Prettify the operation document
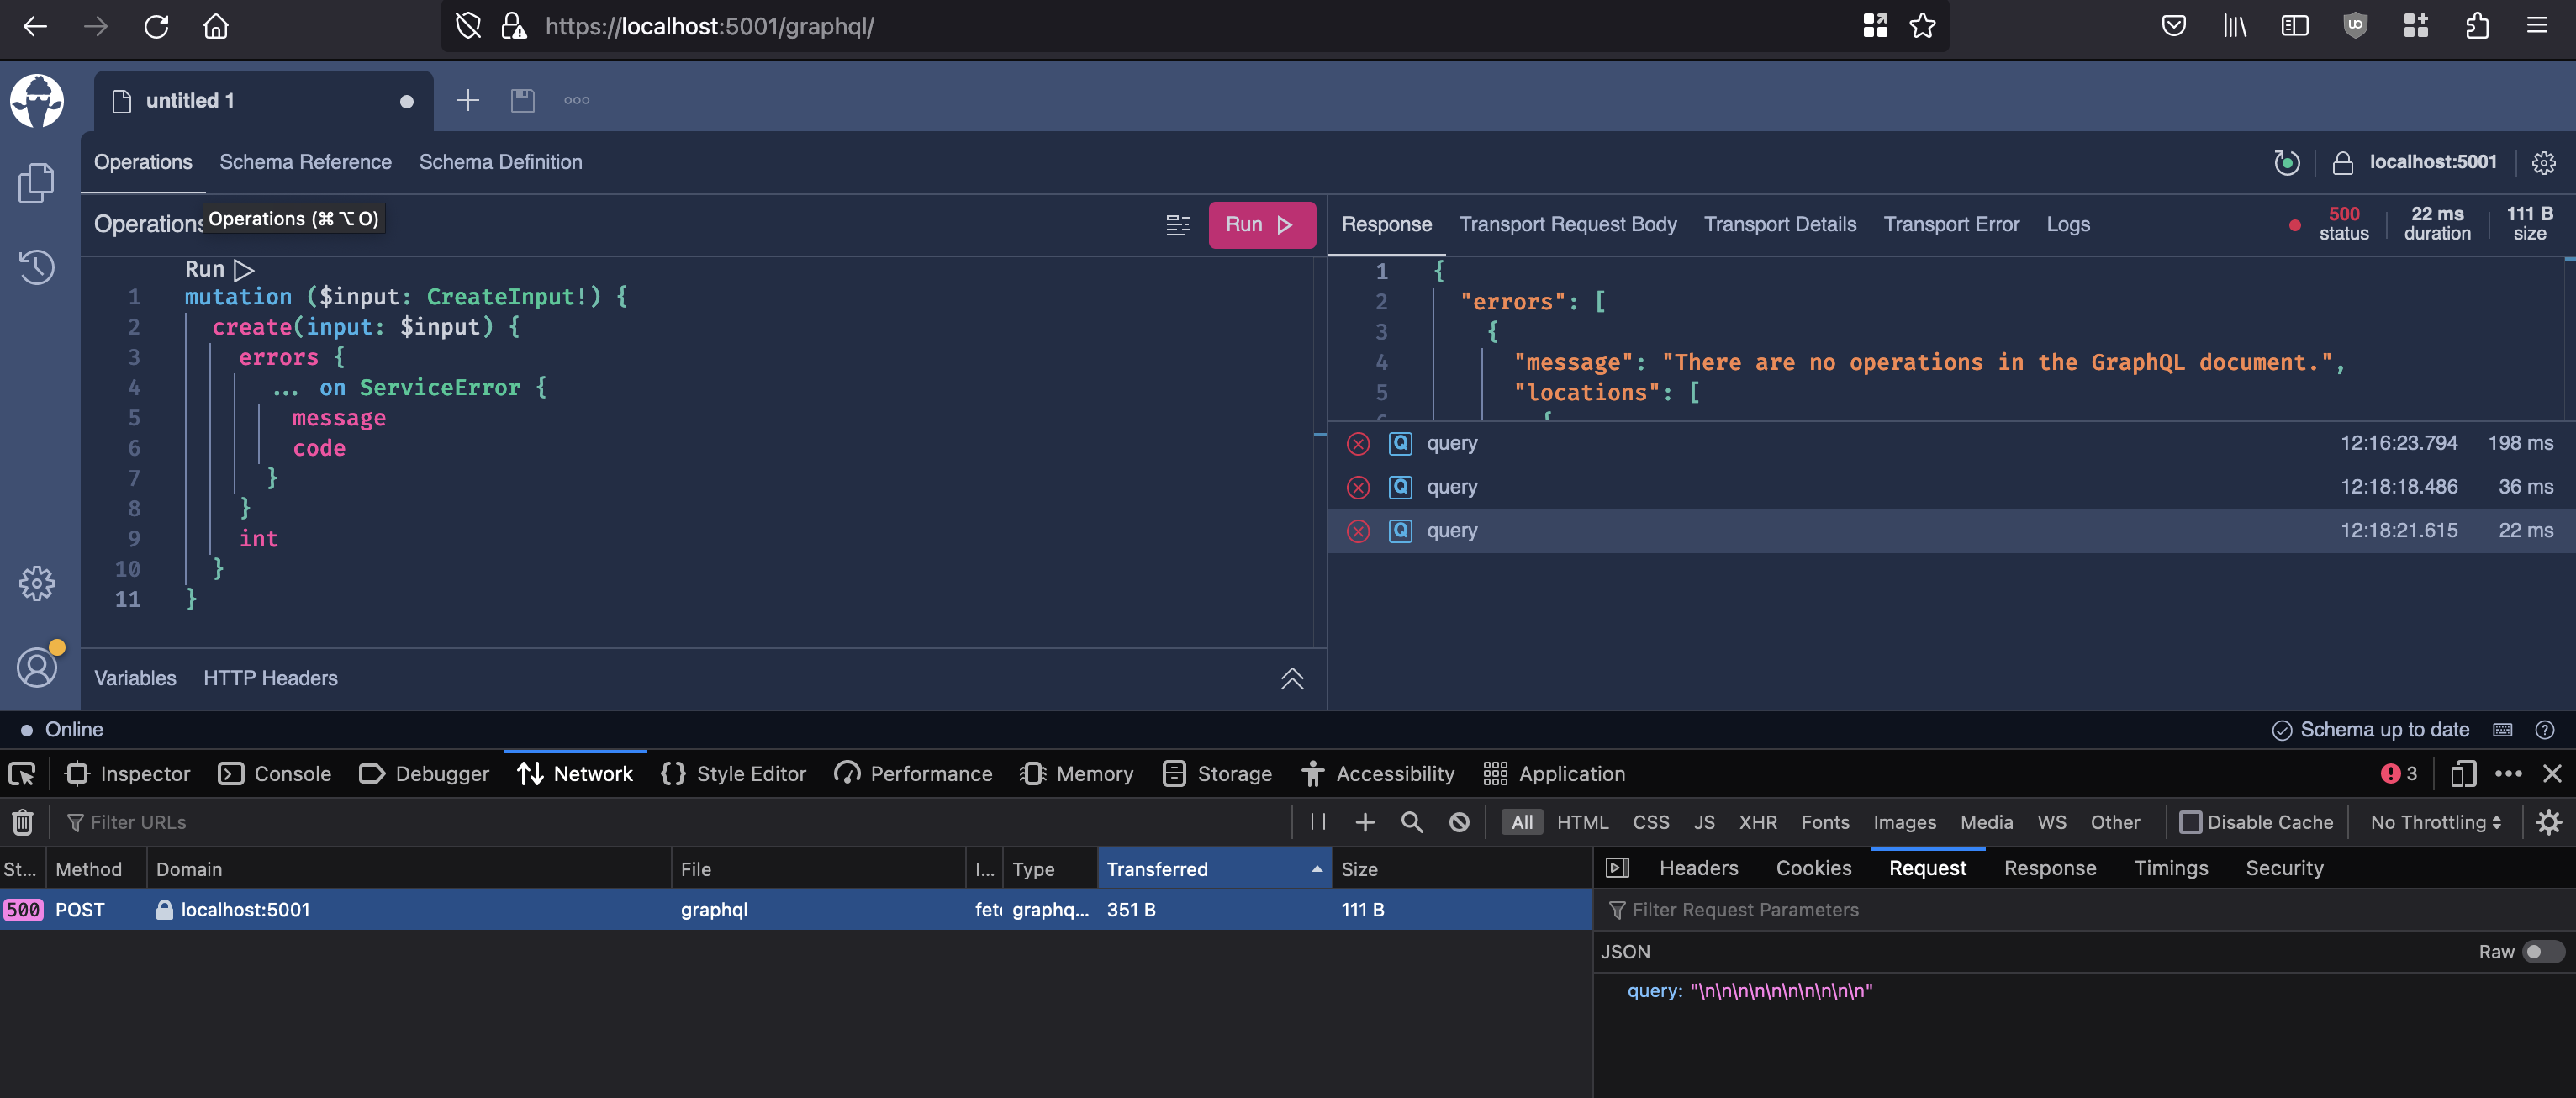 (x=1178, y=224)
